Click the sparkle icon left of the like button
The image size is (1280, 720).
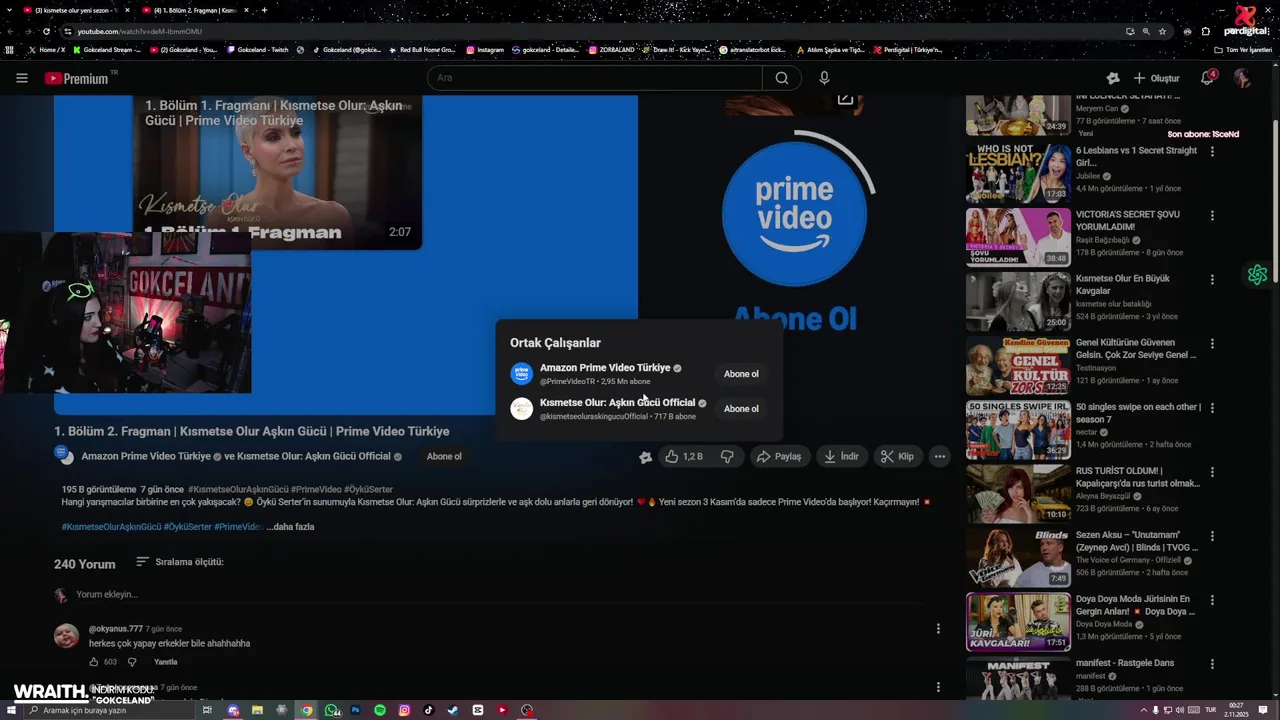tap(646, 457)
